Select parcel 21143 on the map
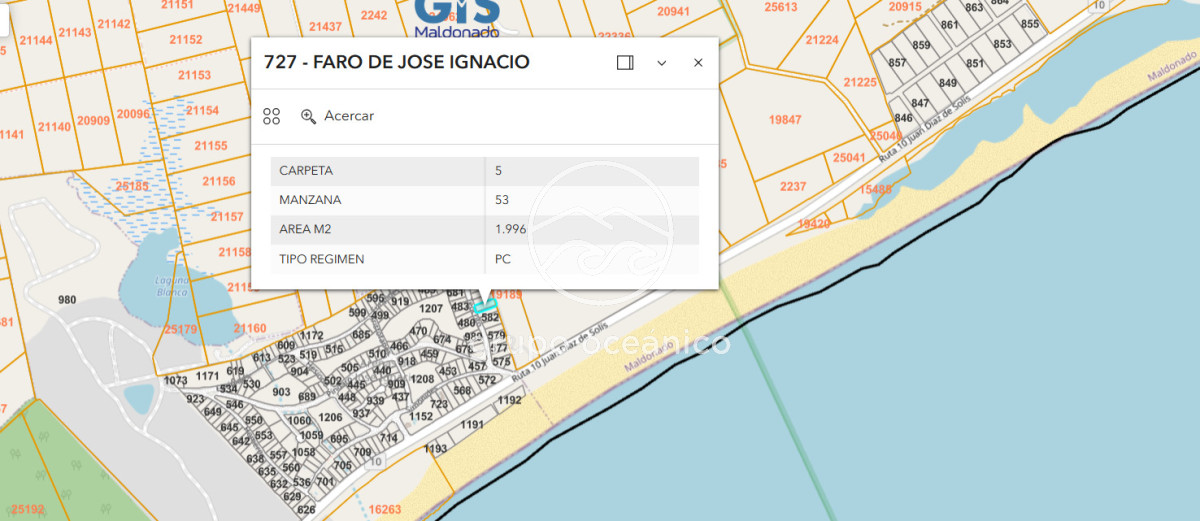 click(x=74, y=32)
